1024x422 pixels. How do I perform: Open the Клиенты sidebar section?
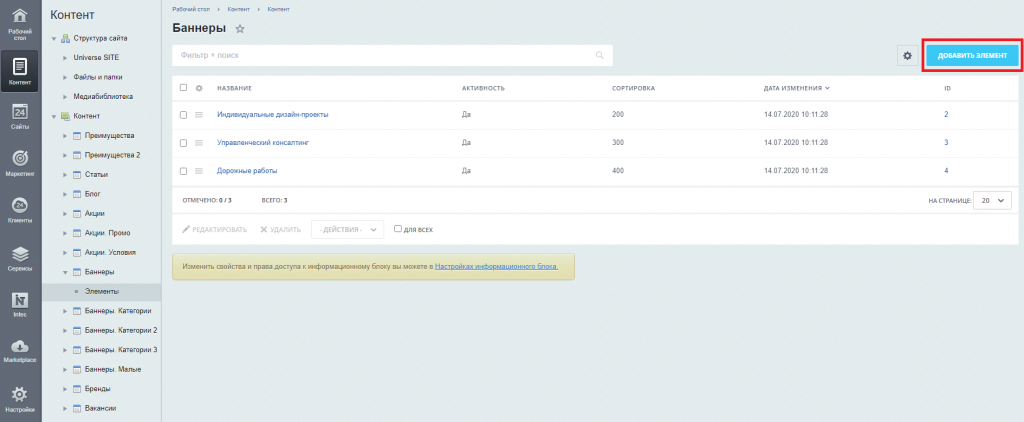20,210
